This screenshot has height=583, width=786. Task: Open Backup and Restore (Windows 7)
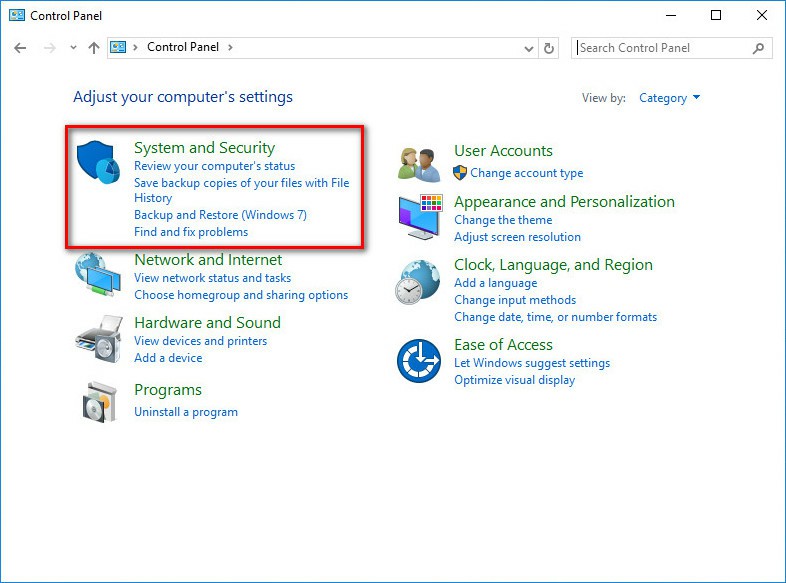(220, 215)
